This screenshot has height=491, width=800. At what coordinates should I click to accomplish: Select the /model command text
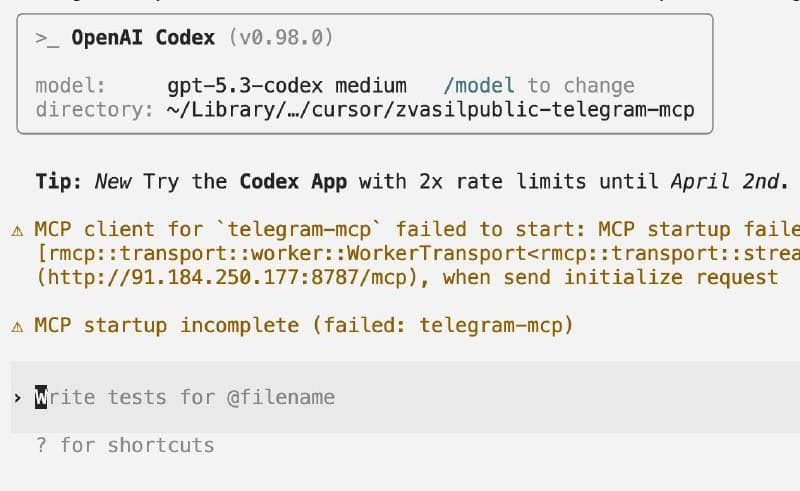pos(479,86)
